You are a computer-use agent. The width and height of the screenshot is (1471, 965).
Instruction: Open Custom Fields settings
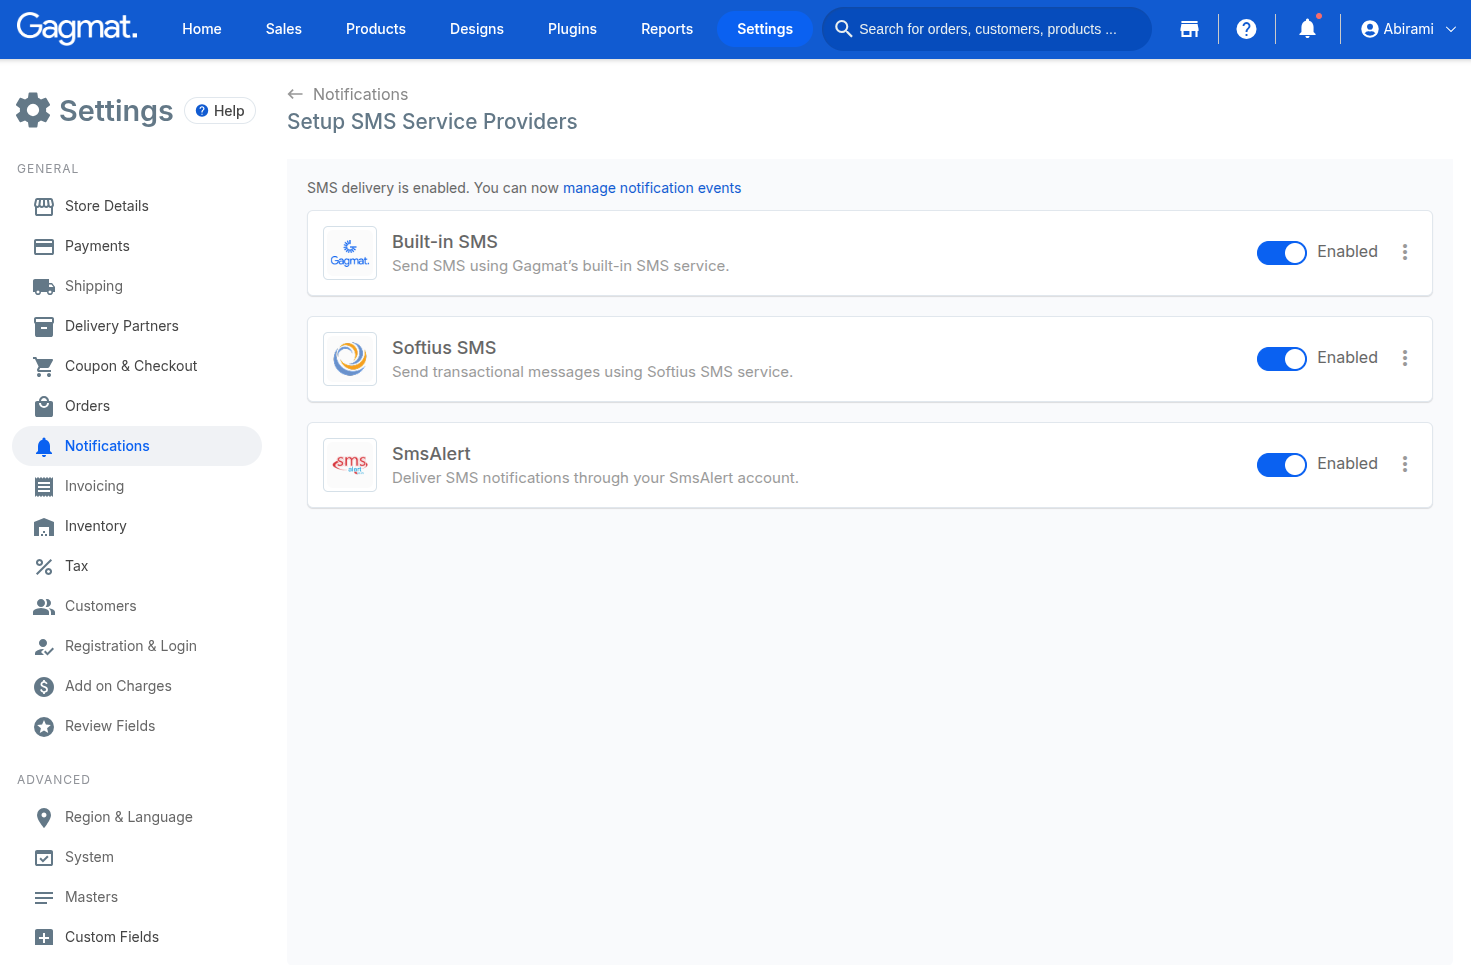pyautogui.click(x=137, y=937)
